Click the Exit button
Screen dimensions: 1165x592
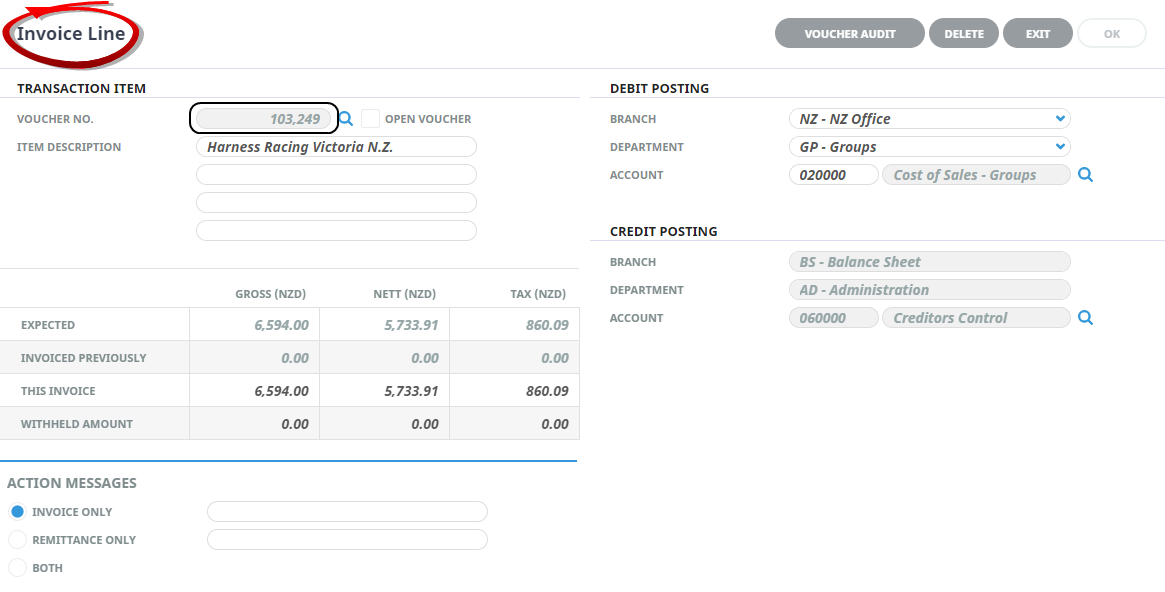click(1038, 34)
